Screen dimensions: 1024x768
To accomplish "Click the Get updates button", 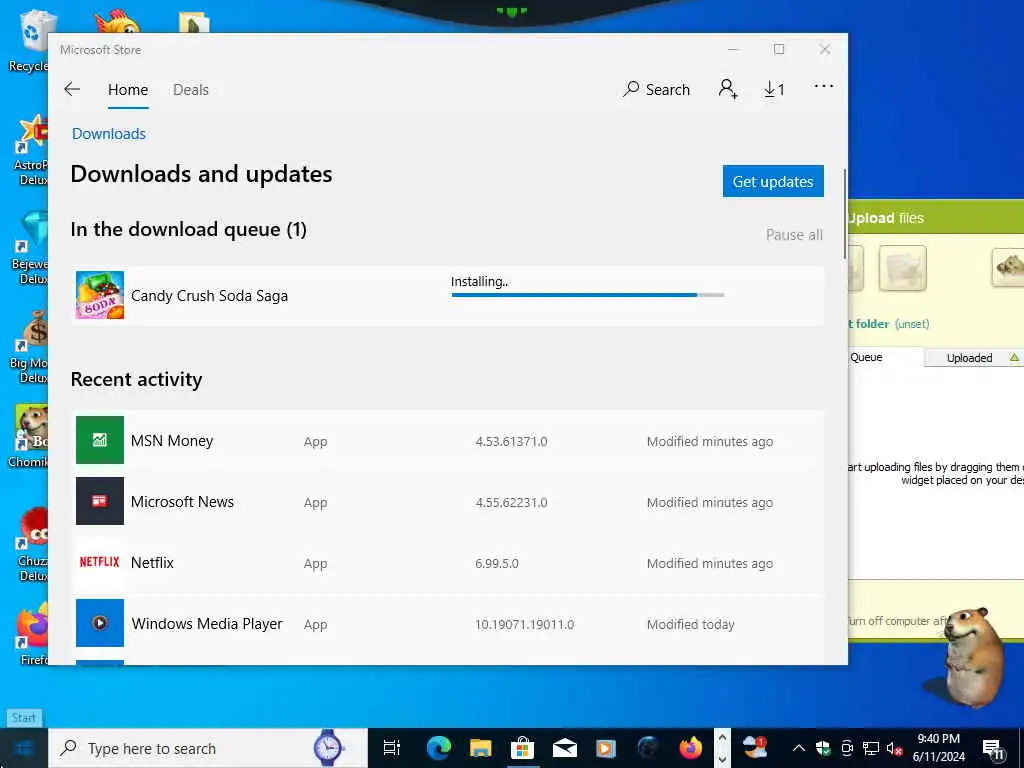I will coord(773,181).
